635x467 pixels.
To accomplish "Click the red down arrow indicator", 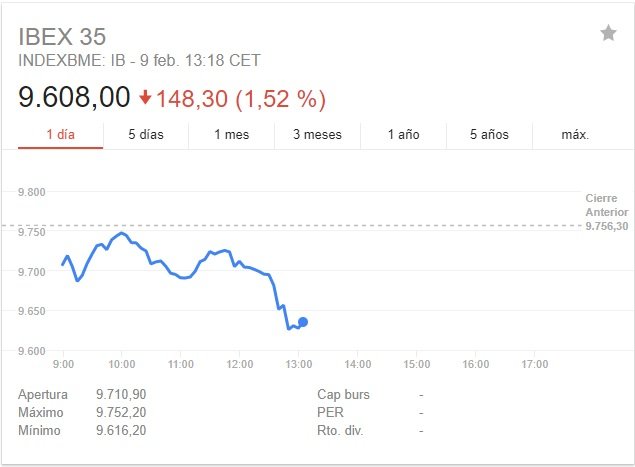I will (145, 98).
